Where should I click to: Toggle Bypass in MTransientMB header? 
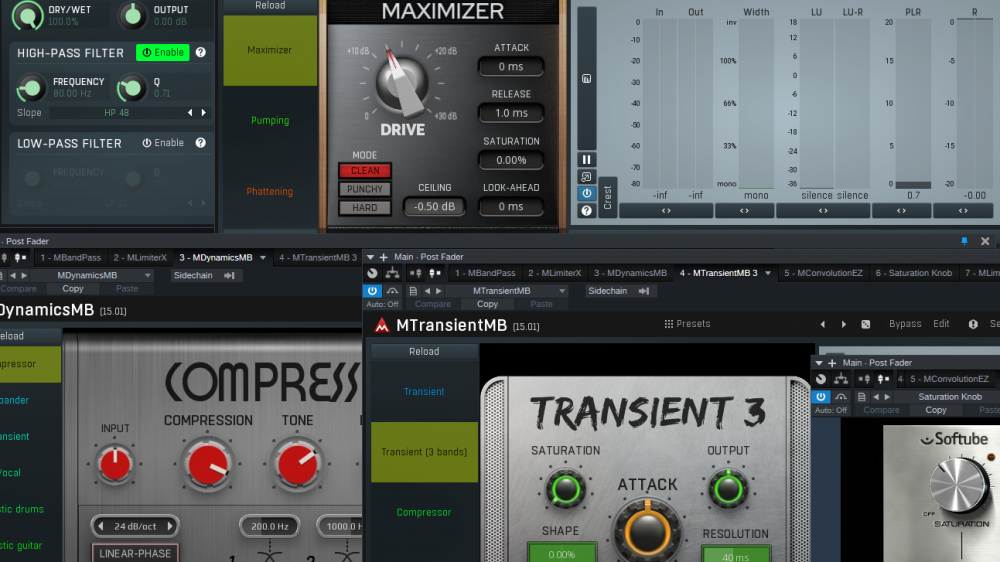click(905, 324)
